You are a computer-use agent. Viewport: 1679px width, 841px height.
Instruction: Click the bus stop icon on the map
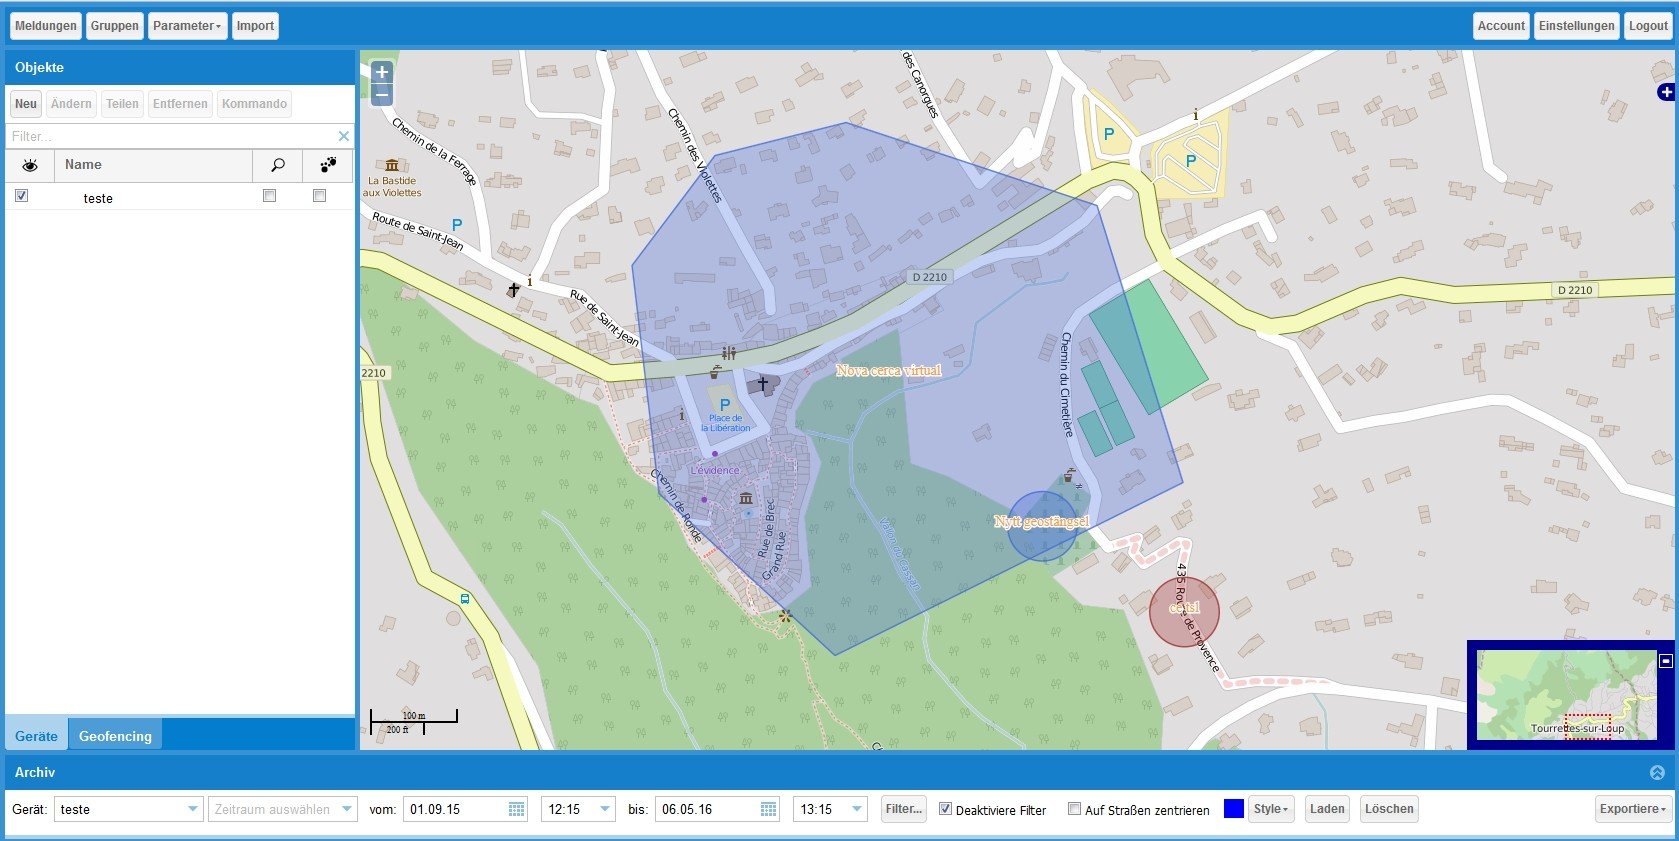pyautogui.click(x=464, y=599)
